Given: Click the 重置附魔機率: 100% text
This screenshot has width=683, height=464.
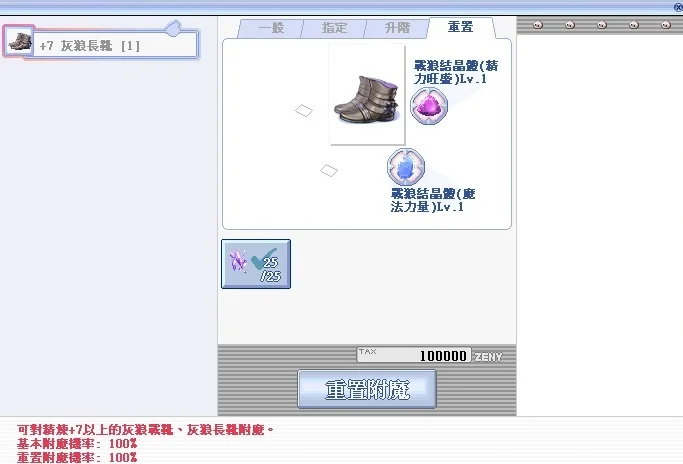Looking at the screenshot, I should [x=77, y=457].
